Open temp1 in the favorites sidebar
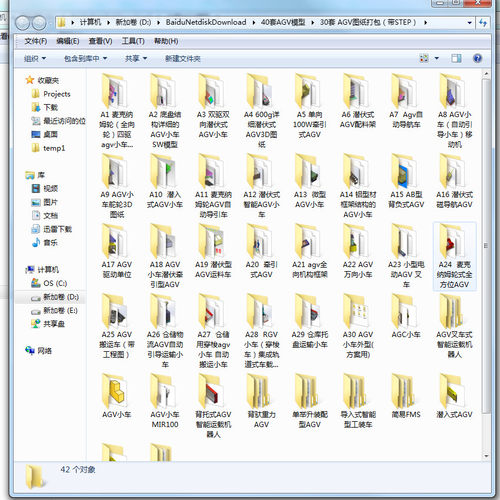 (54, 148)
